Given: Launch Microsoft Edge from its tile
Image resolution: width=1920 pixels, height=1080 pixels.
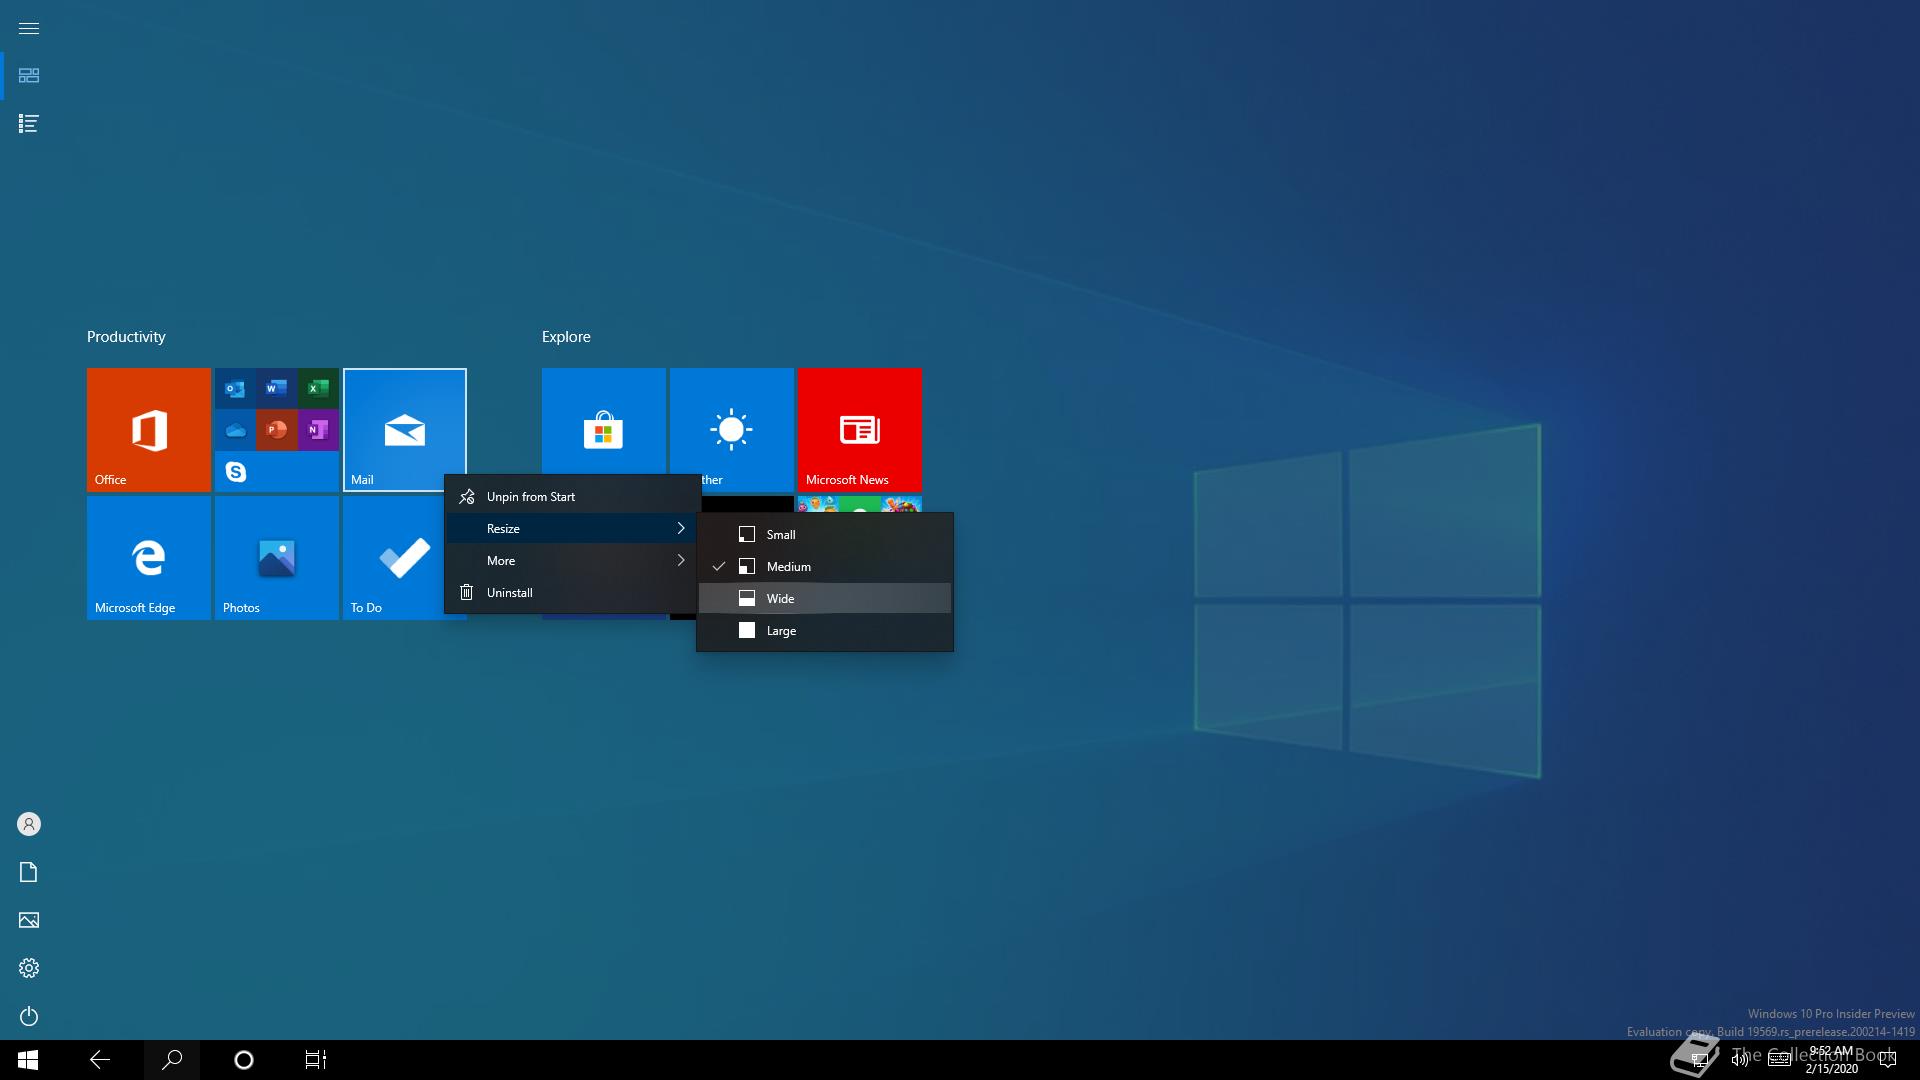Looking at the screenshot, I should (149, 558).
